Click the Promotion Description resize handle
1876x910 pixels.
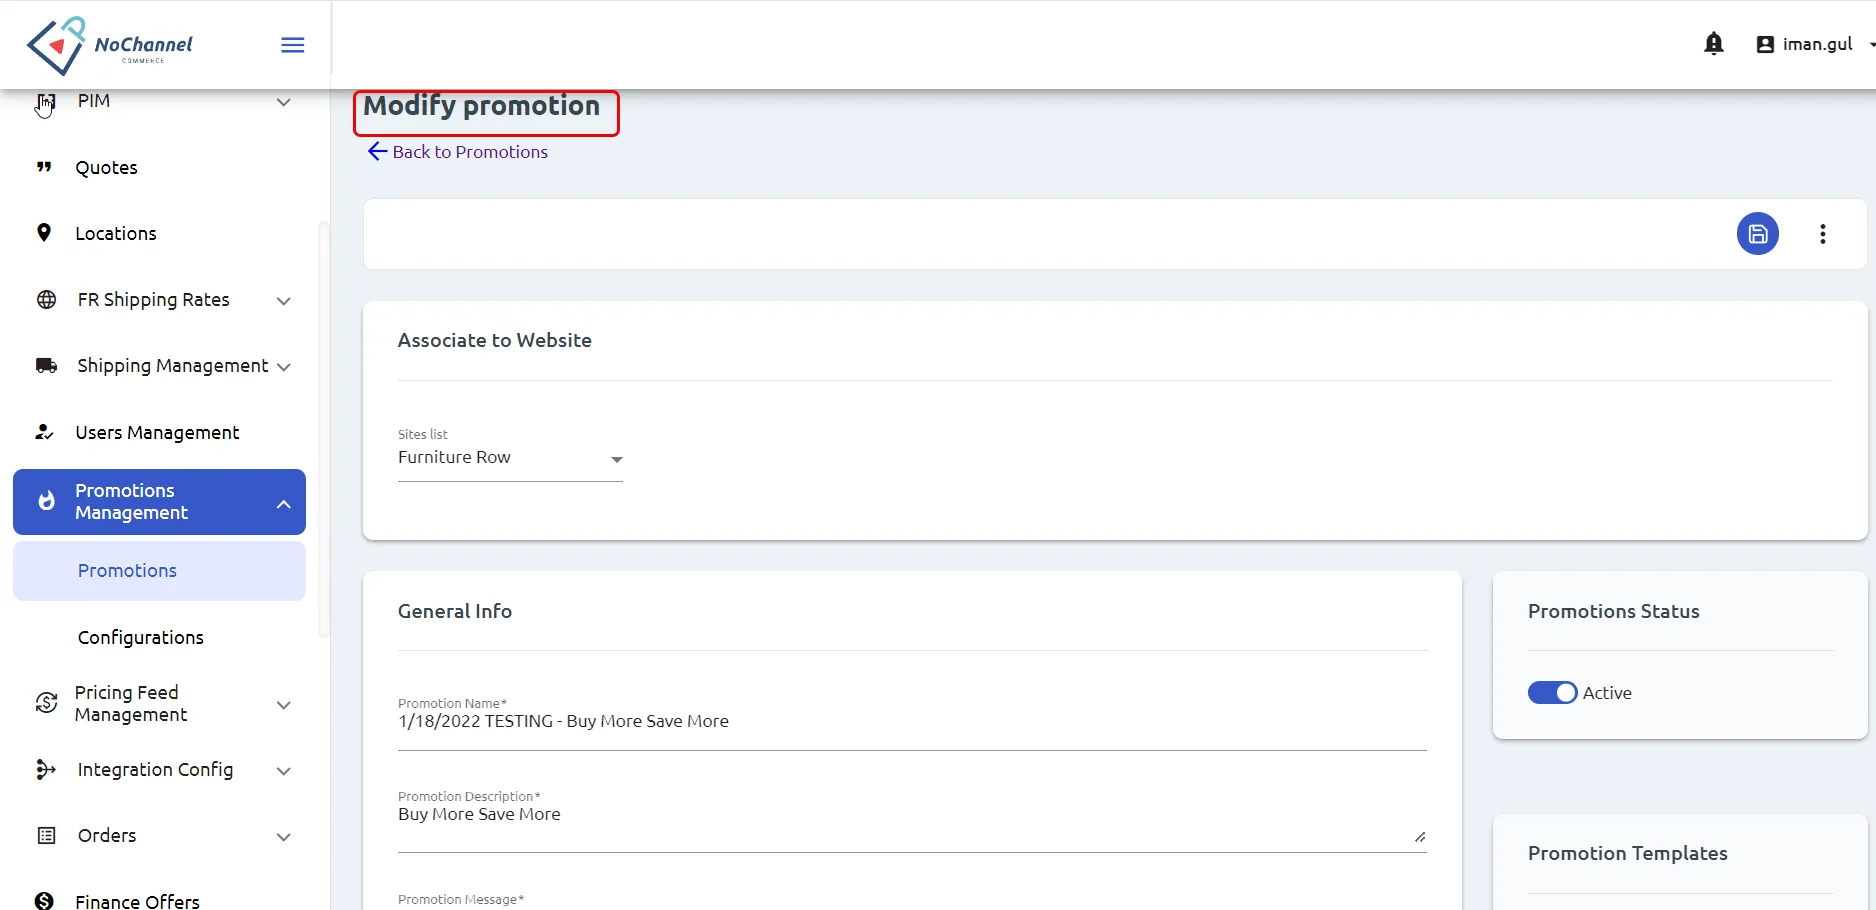point(1420,837)
